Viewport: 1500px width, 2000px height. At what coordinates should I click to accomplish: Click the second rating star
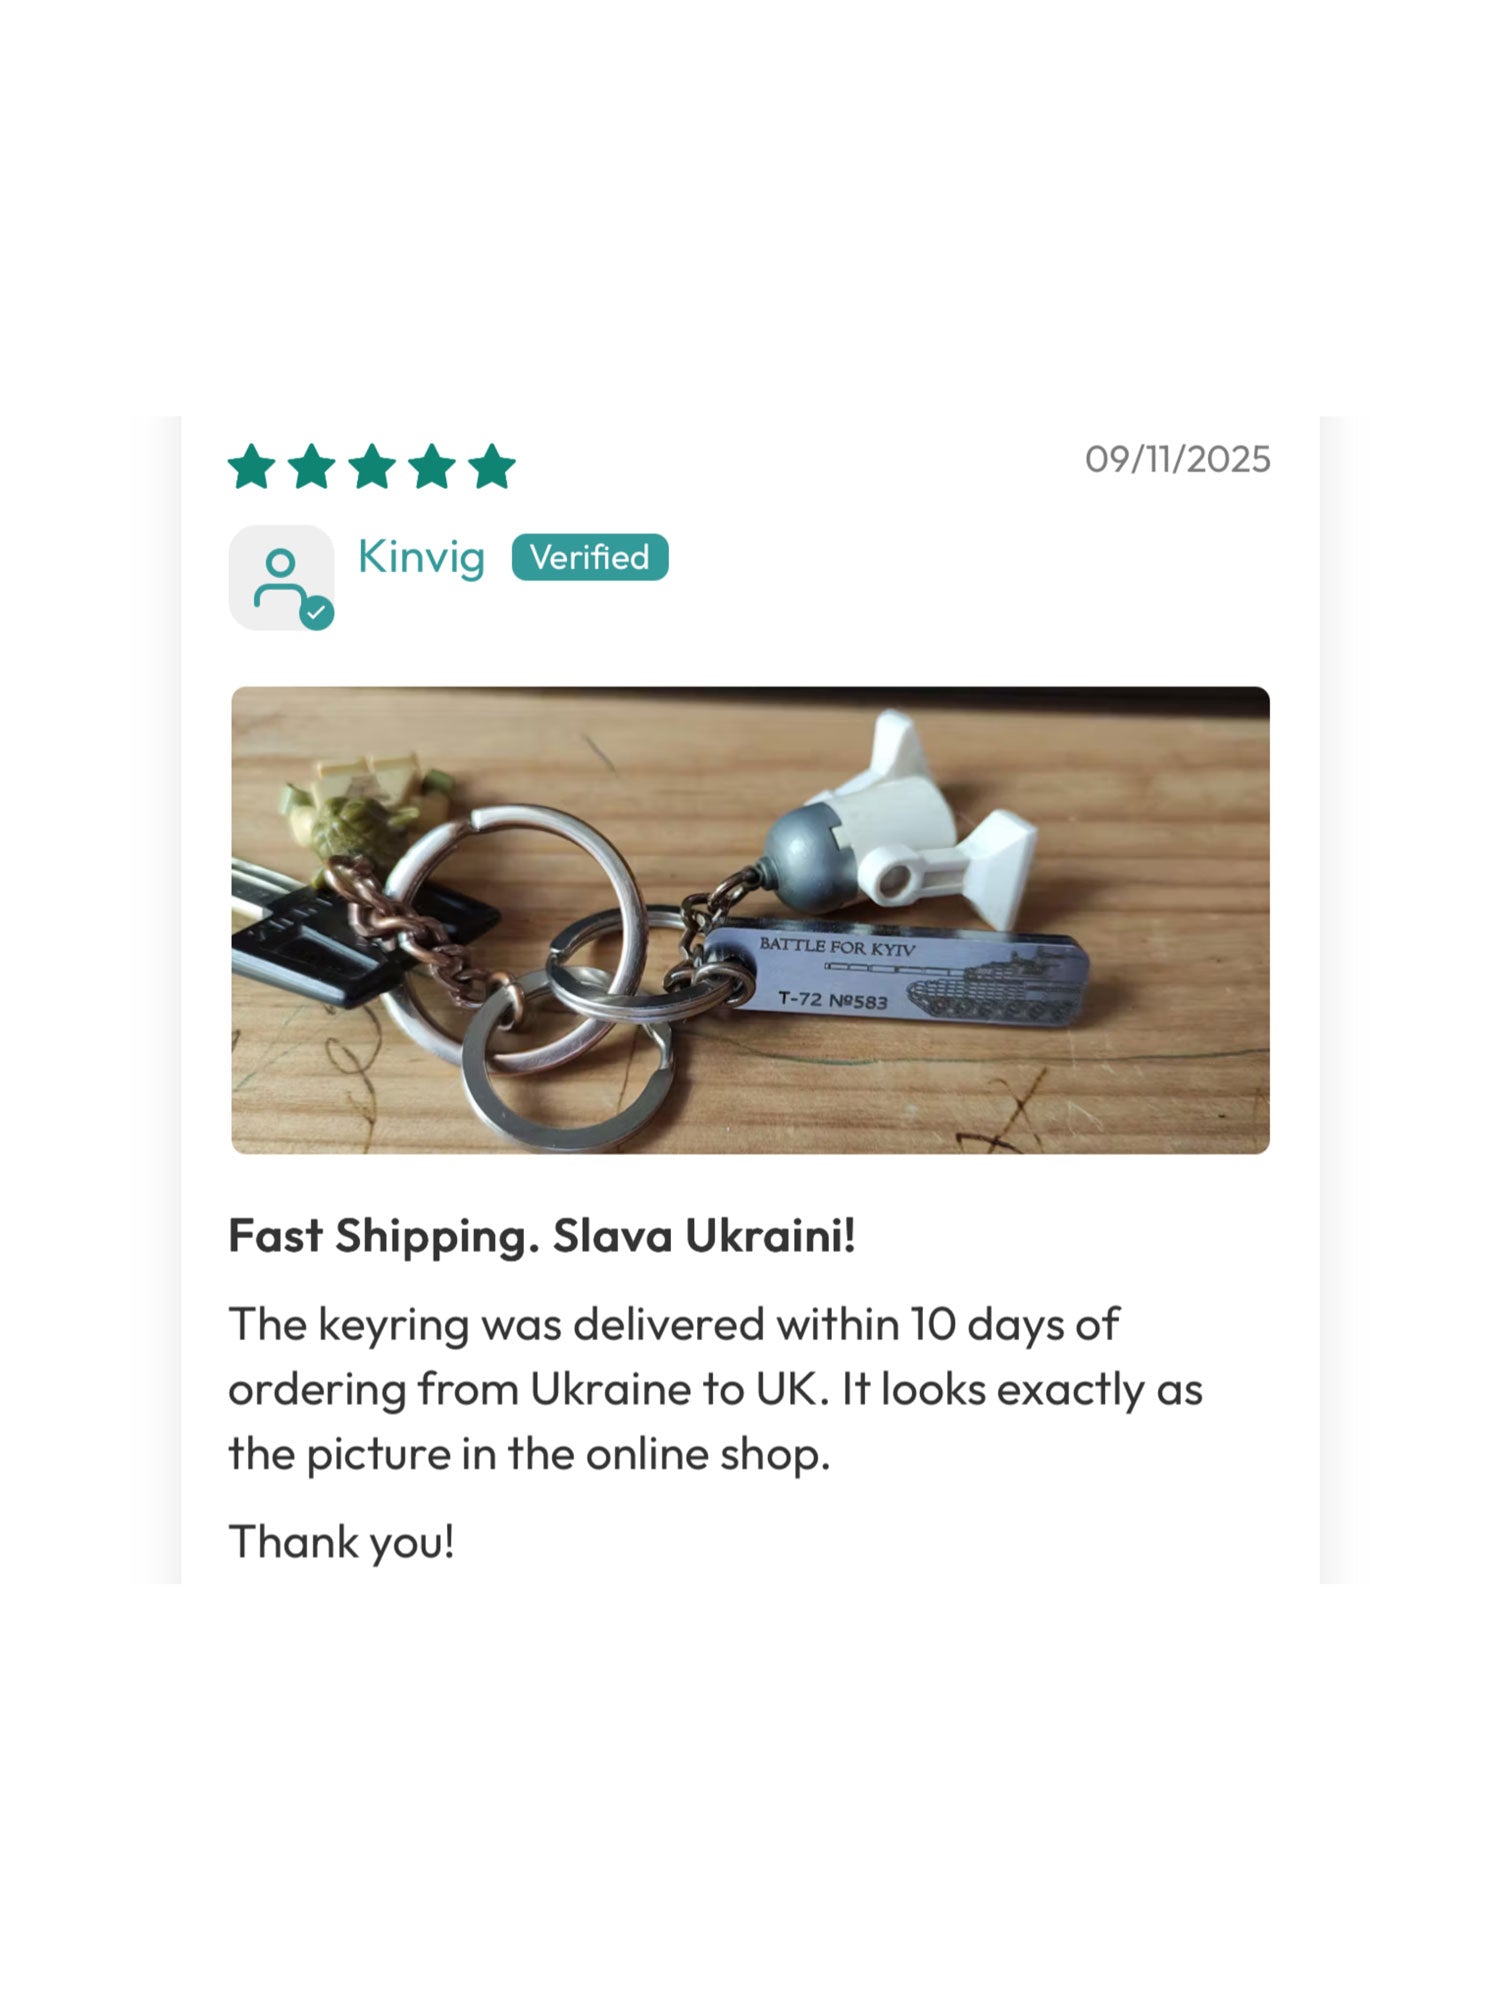(x=312, y=467)
